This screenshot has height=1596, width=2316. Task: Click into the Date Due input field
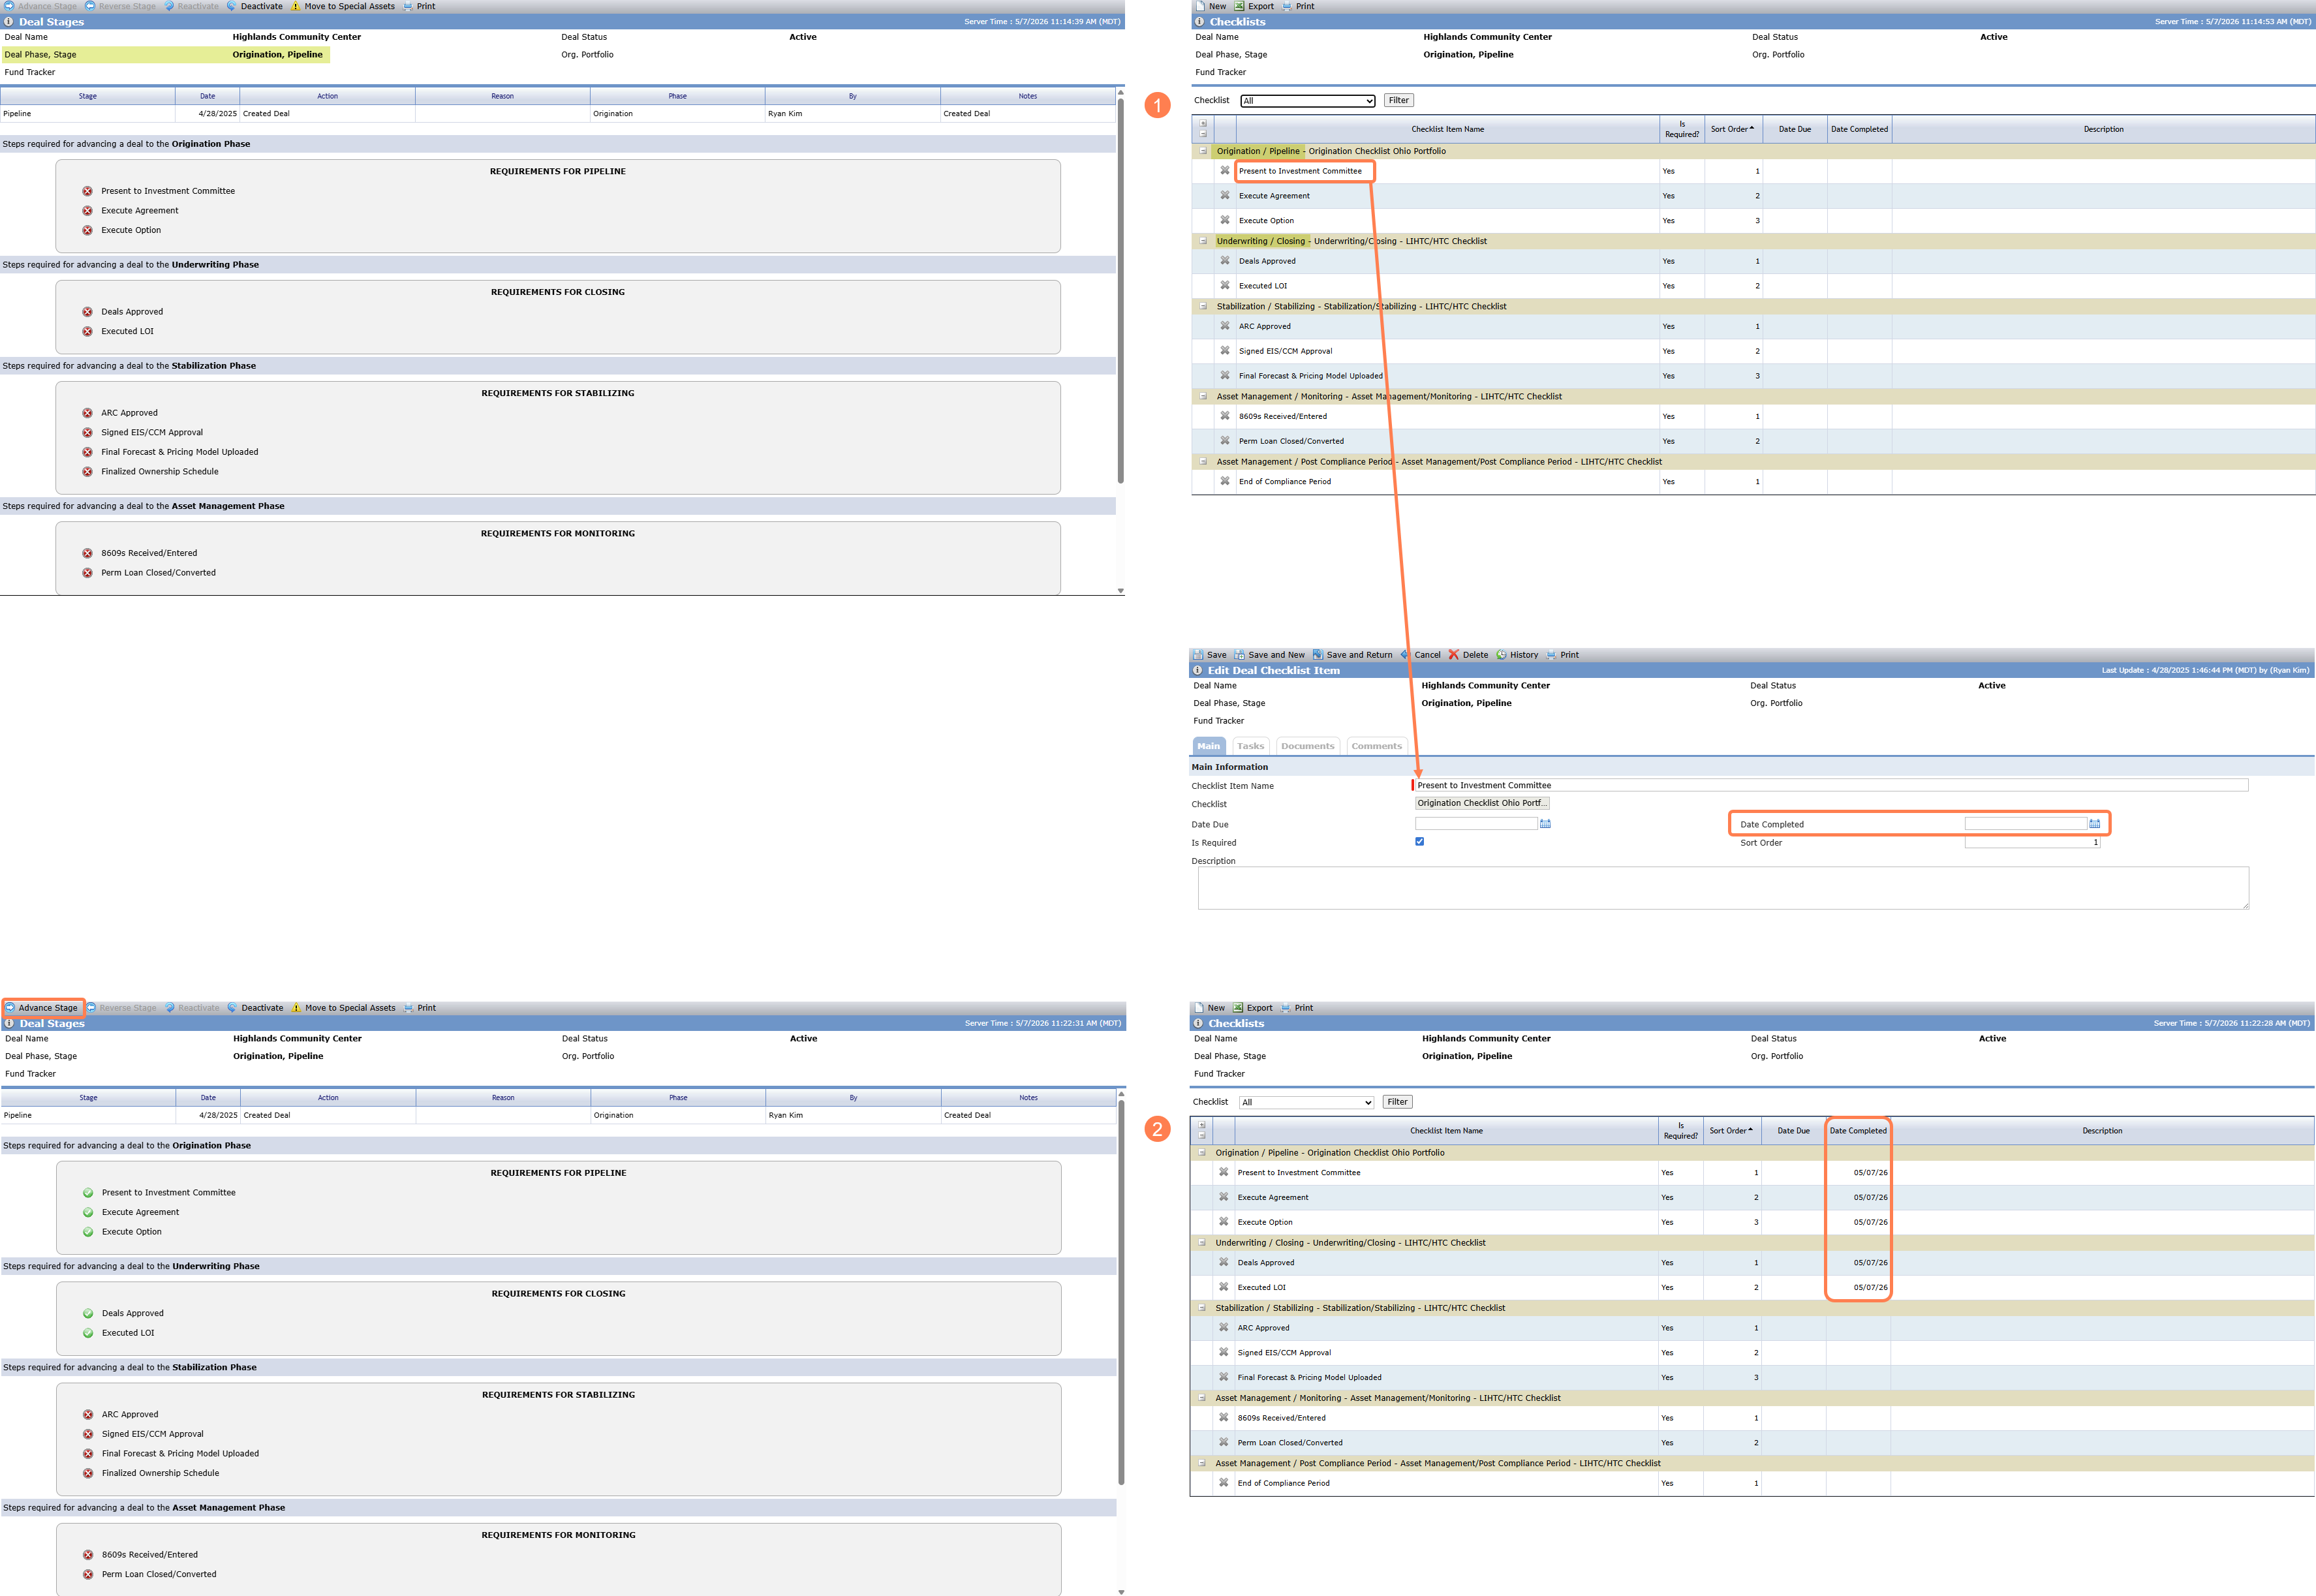(1475, 824)
